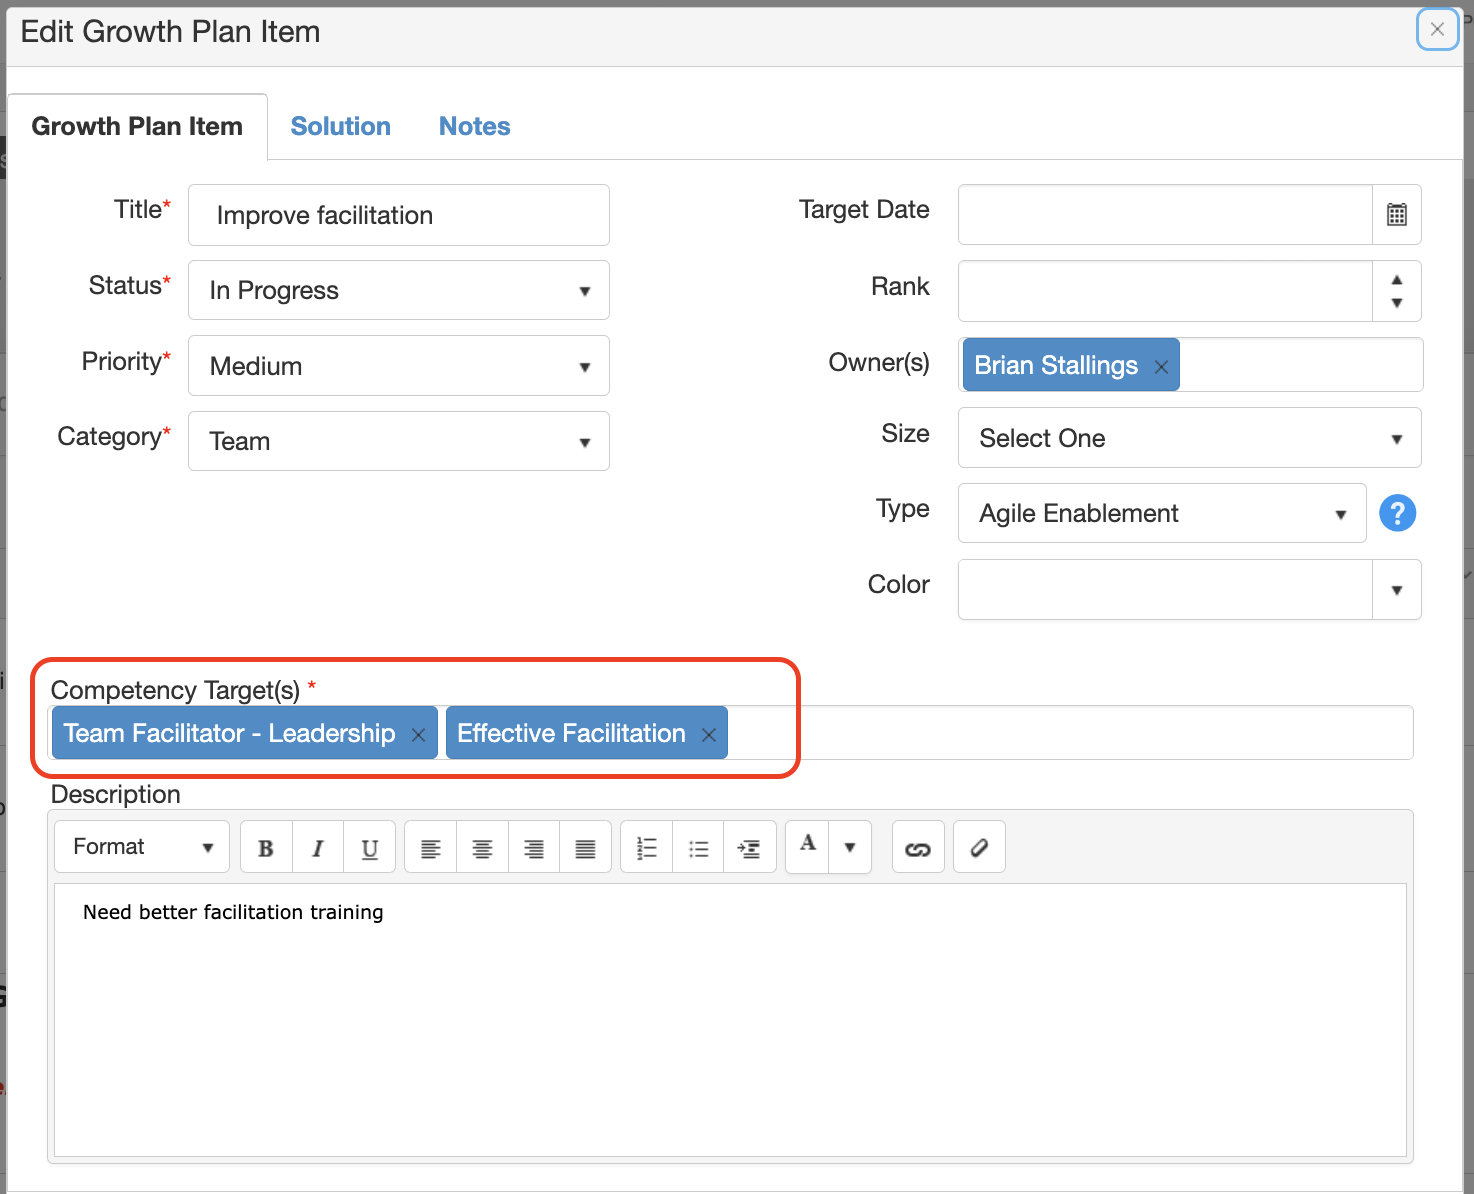Justify description text

586,848
